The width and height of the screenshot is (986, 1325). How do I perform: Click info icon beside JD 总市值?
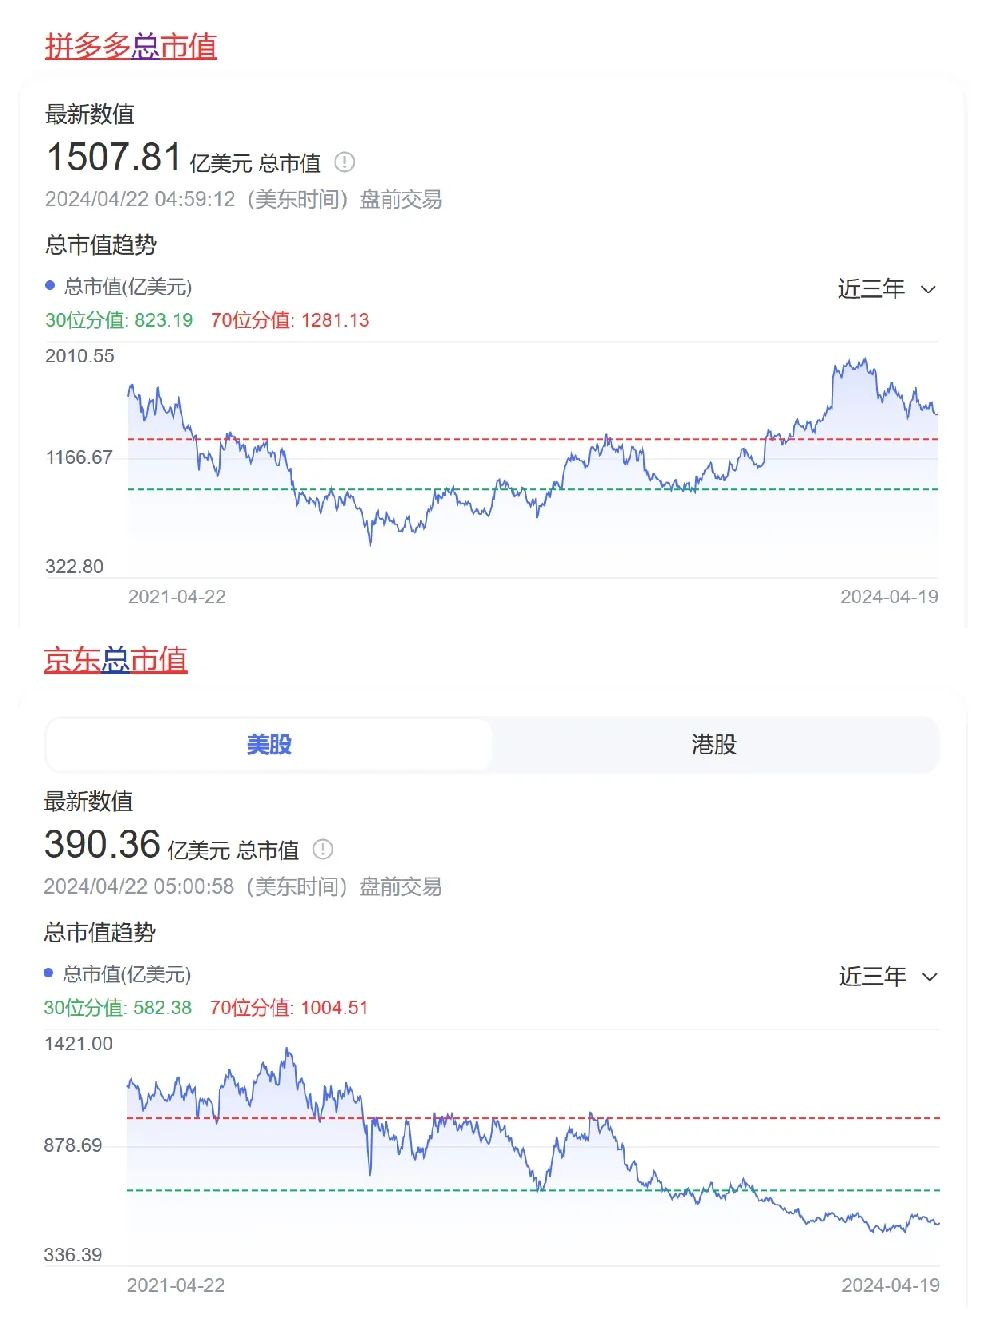(x=322, y=849)
